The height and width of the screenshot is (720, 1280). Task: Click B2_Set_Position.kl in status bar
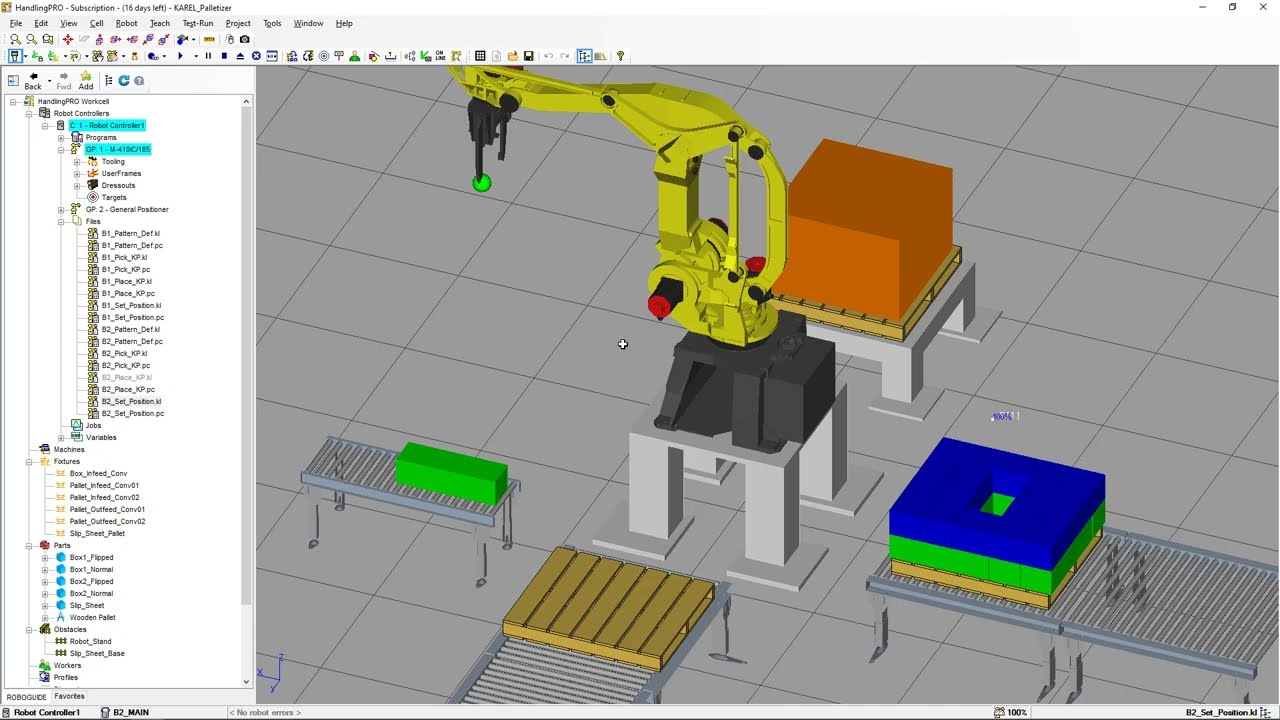1222,712
